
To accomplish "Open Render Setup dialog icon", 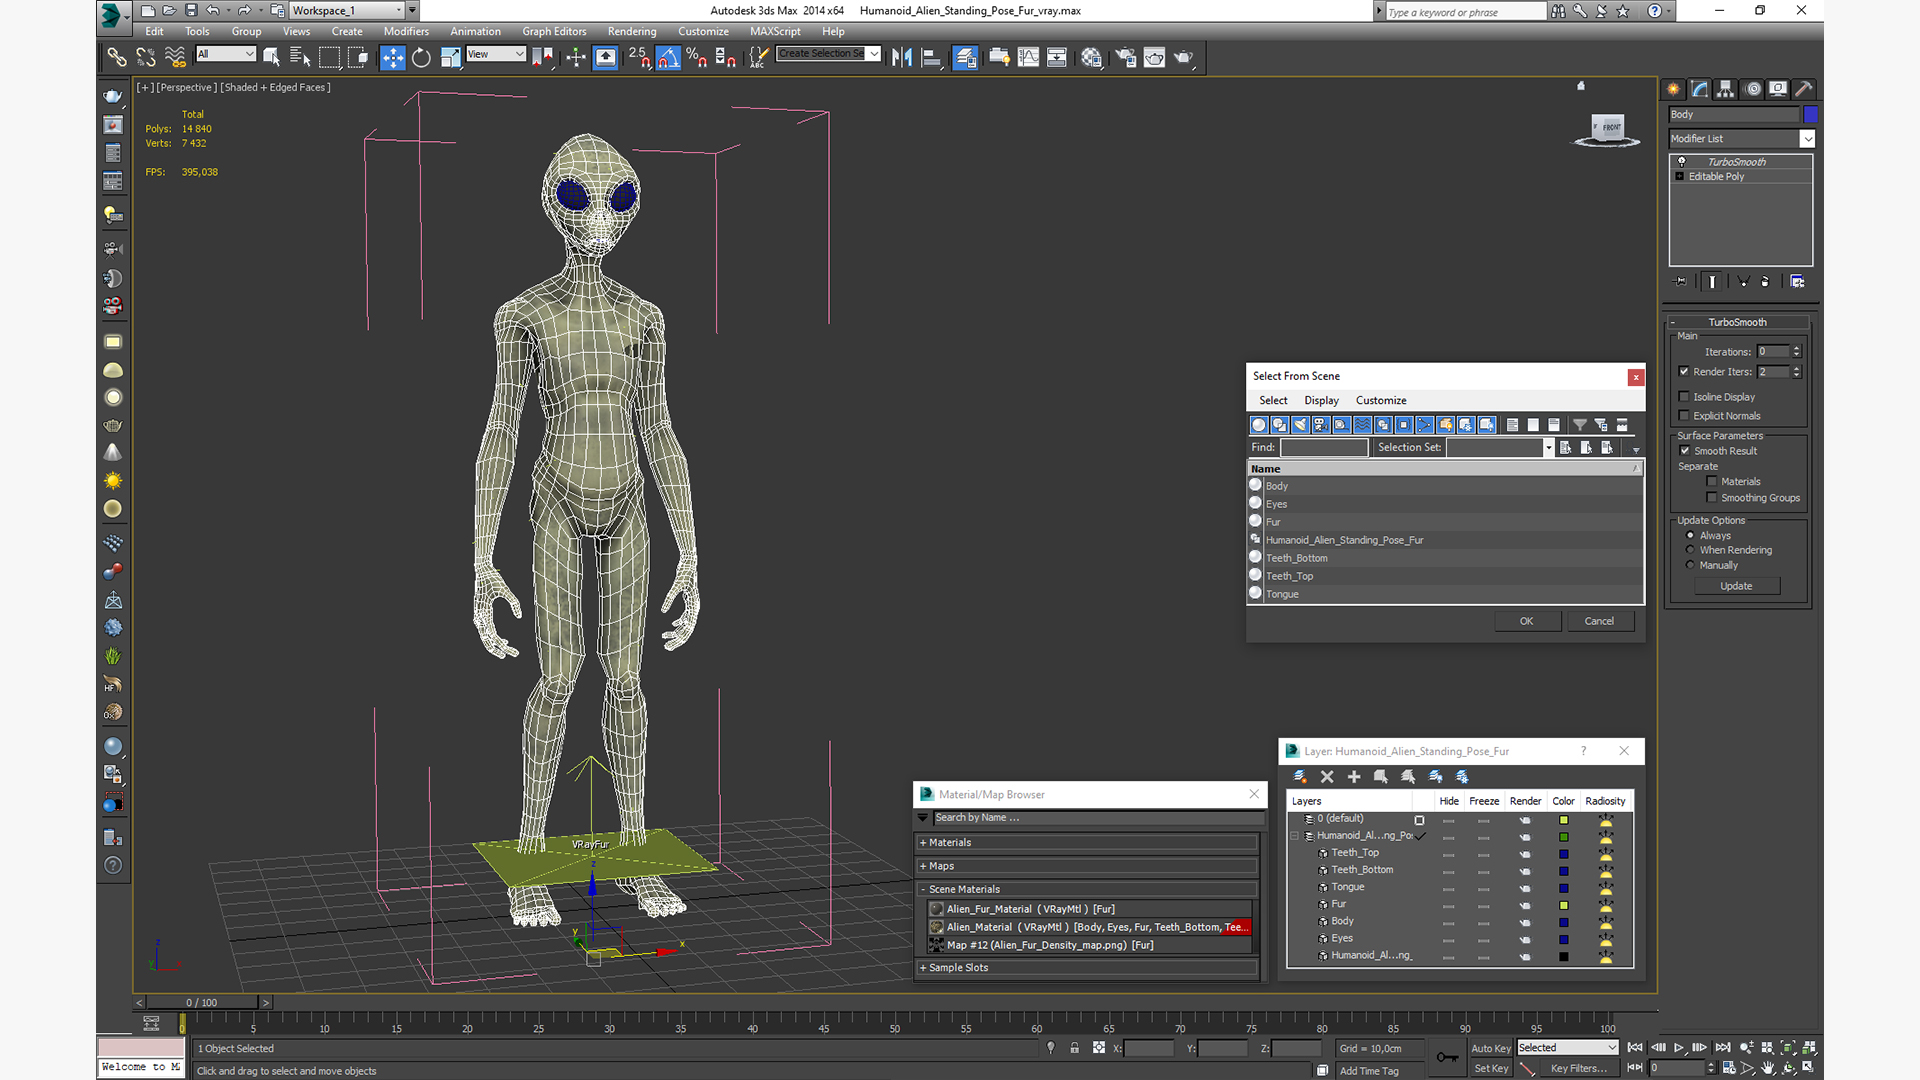I will [x=1125, y=57].
